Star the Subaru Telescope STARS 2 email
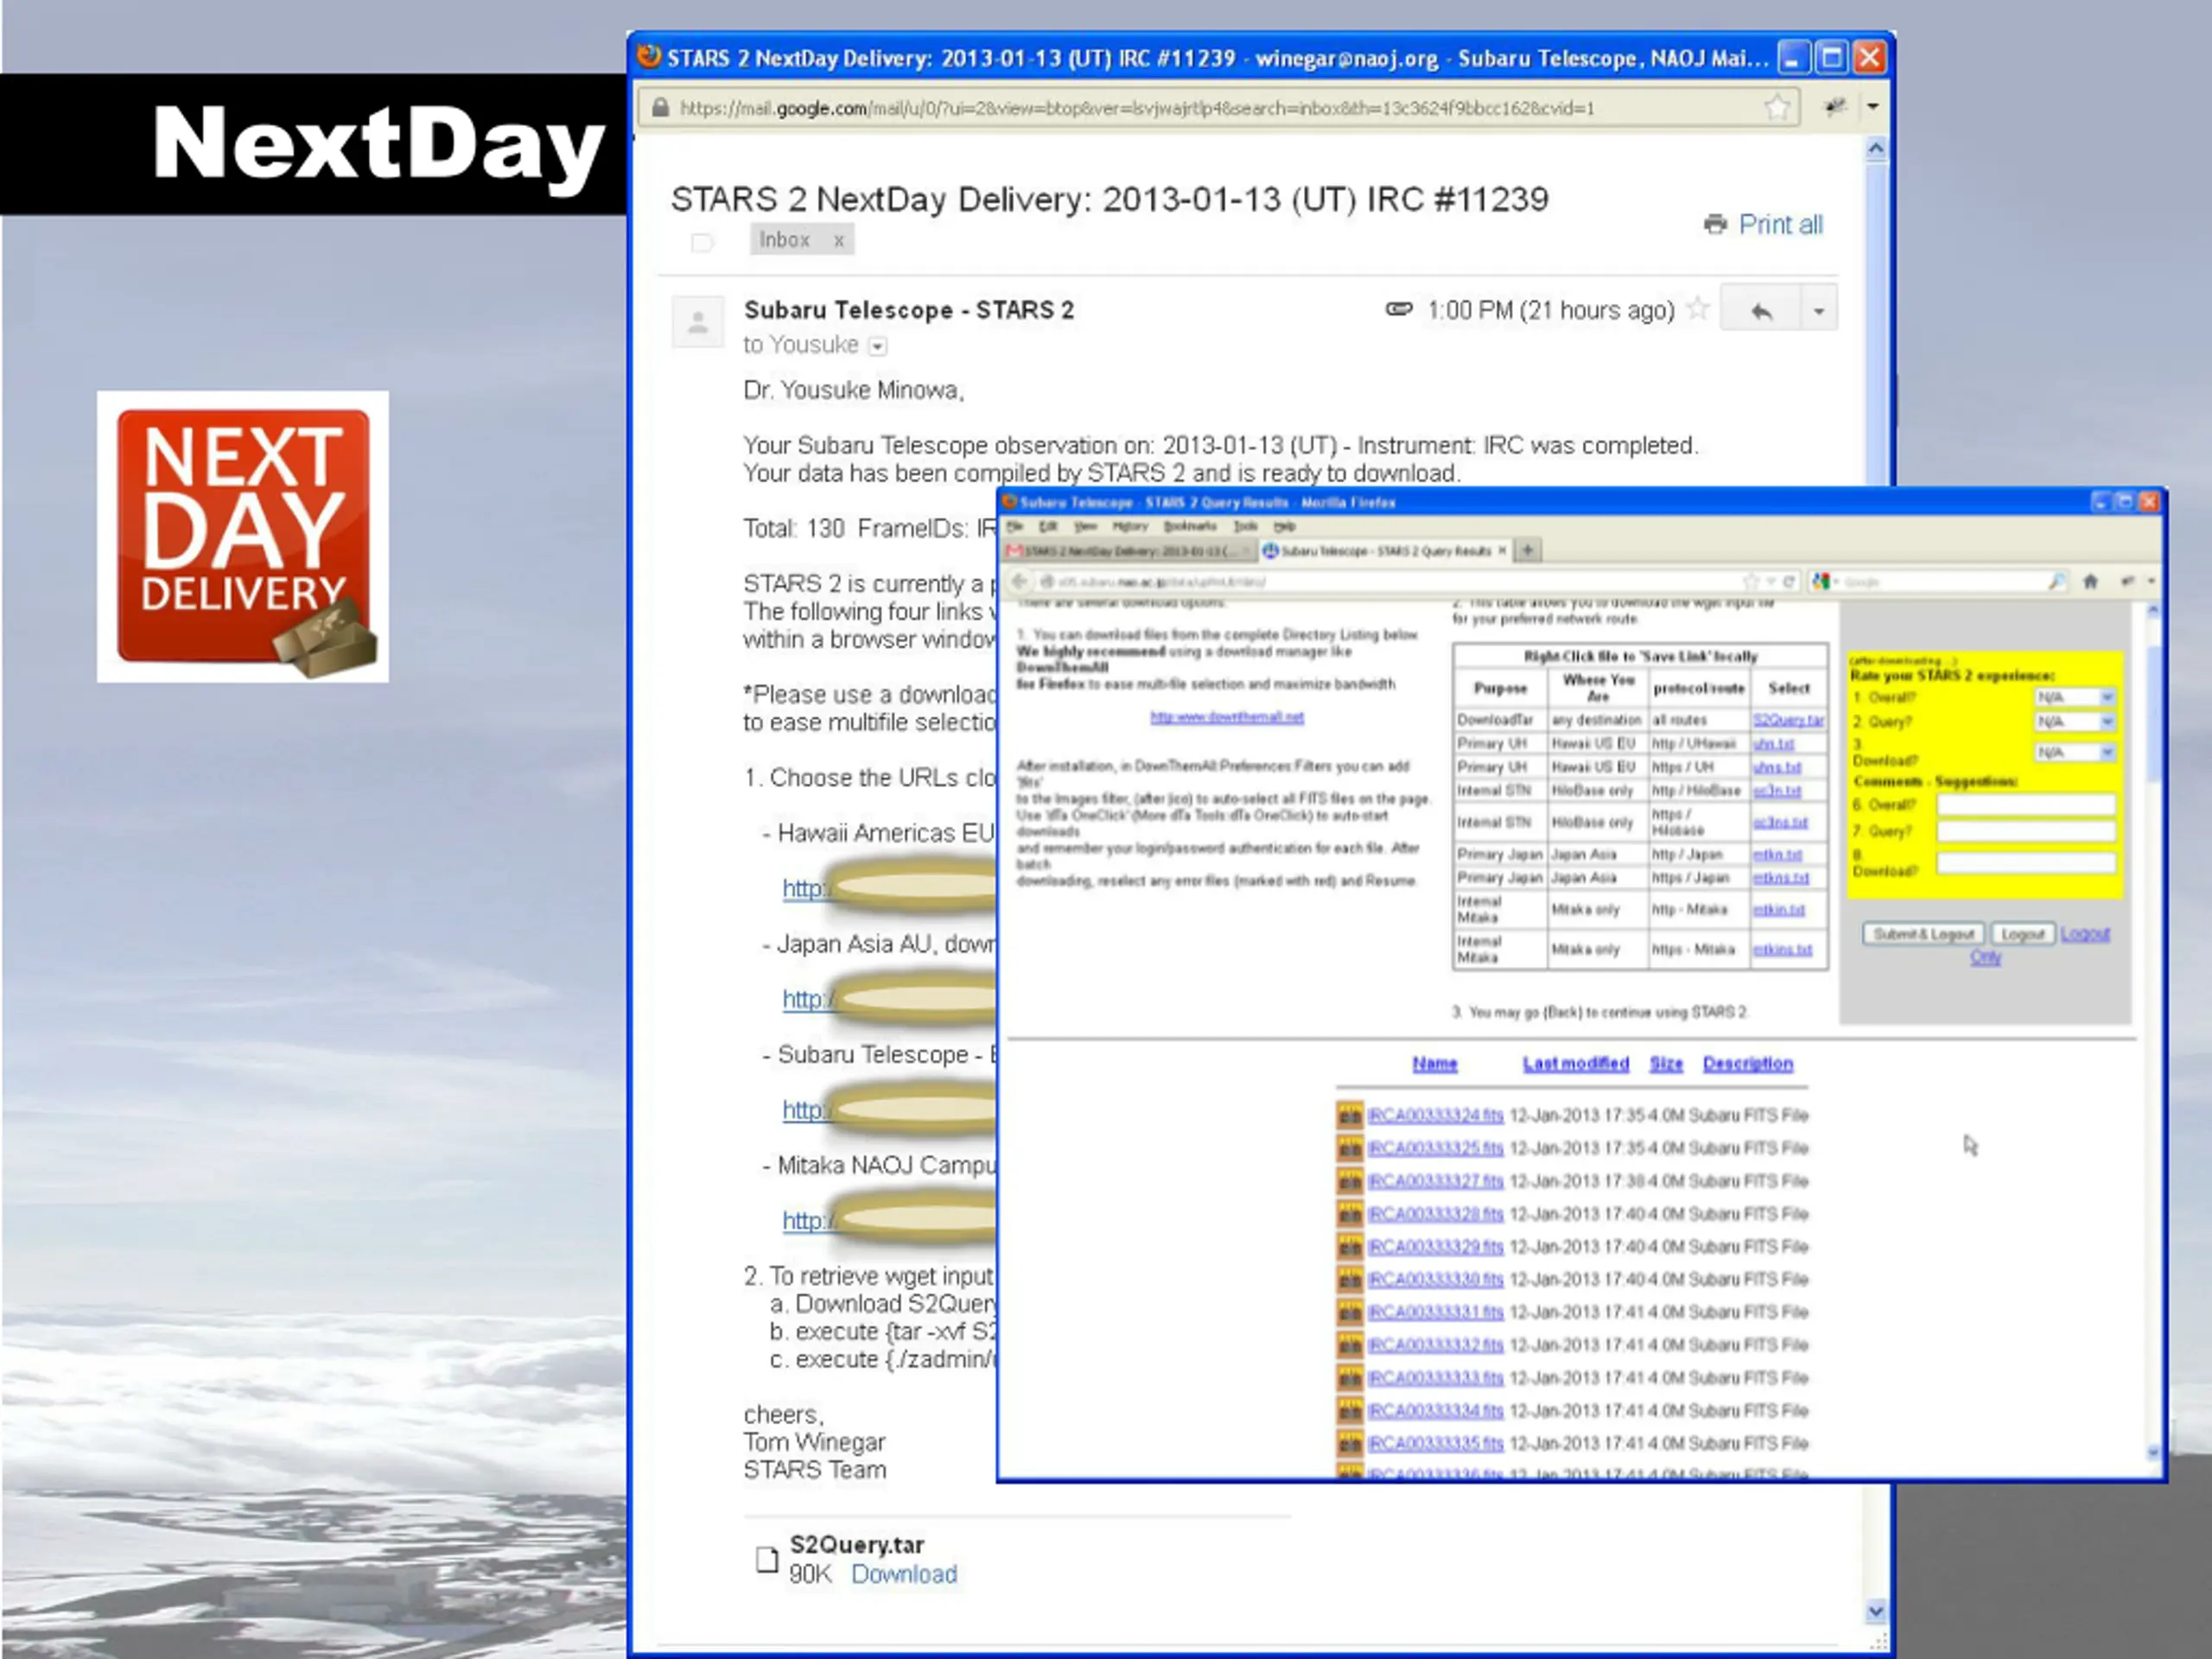The image size is (2212, 1659). click(1697, 309)
